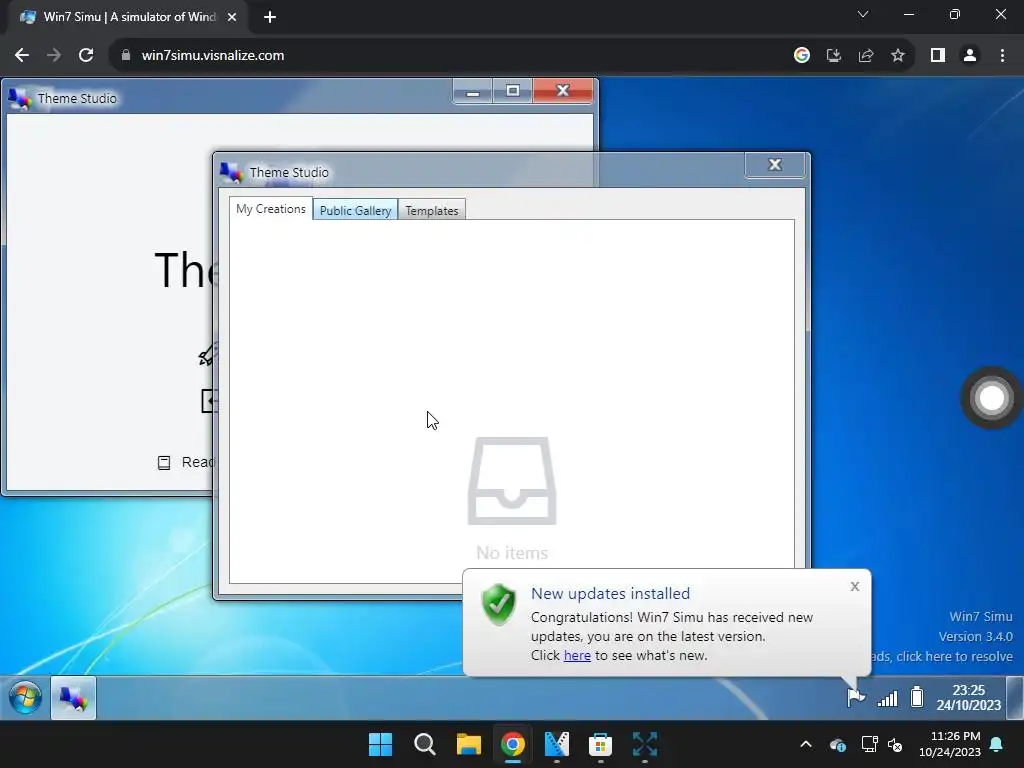
Task: Open Microsoft Store from taskbar
Action: tap(600, 744)
